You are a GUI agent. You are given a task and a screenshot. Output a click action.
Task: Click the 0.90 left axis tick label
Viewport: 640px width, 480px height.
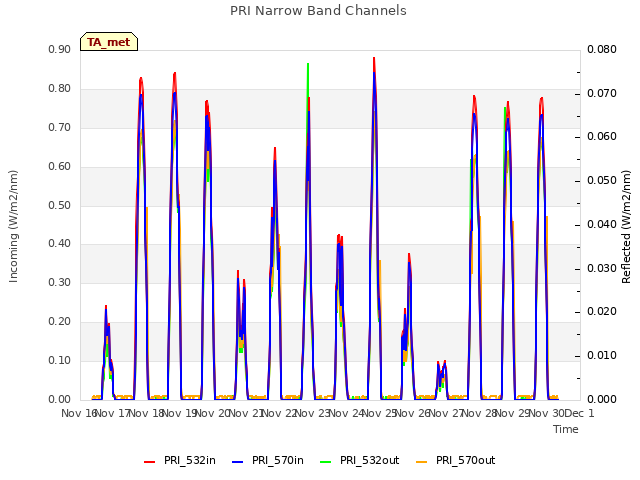(x=60, y=49)
